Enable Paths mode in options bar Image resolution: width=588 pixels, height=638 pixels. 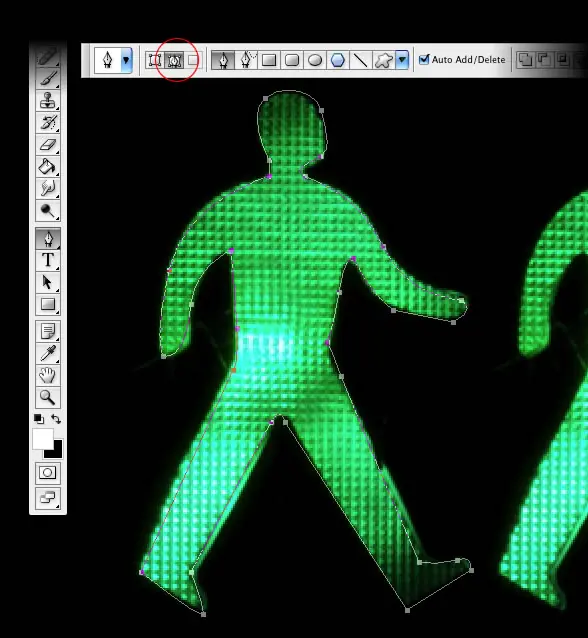[x=175, y=60]
